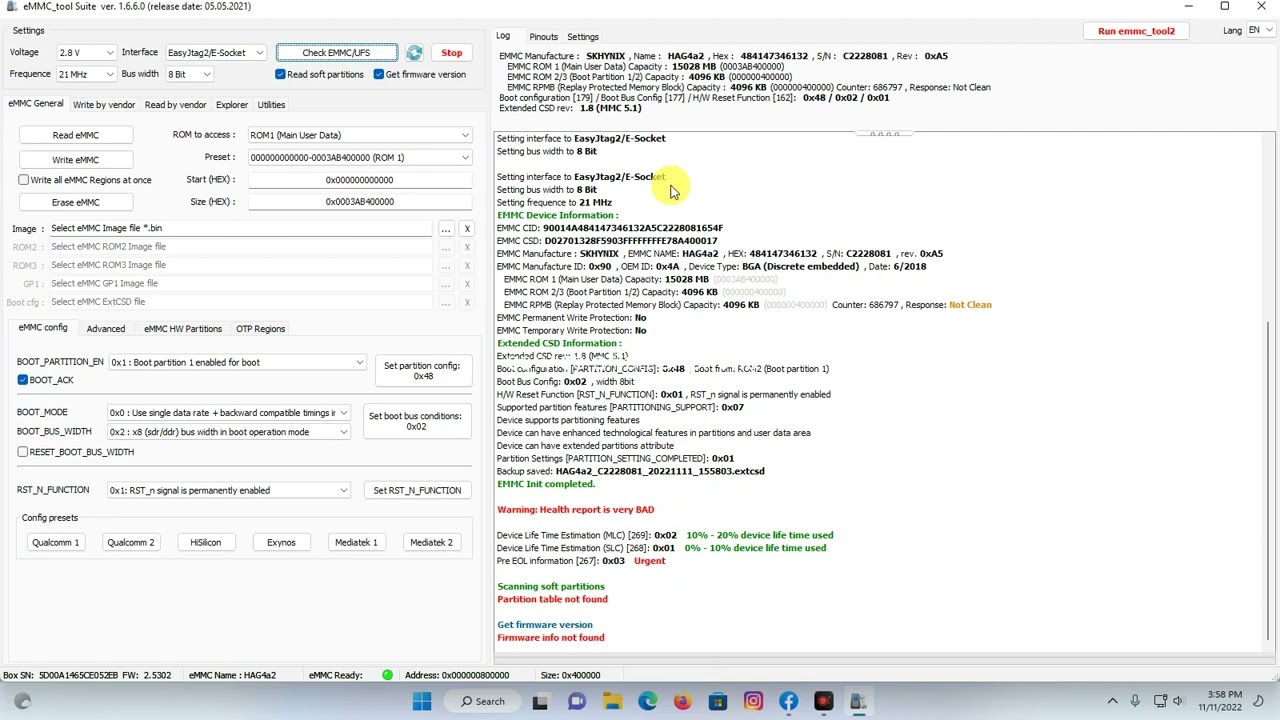Switch to the Advanced config tab

pos(106,329)
